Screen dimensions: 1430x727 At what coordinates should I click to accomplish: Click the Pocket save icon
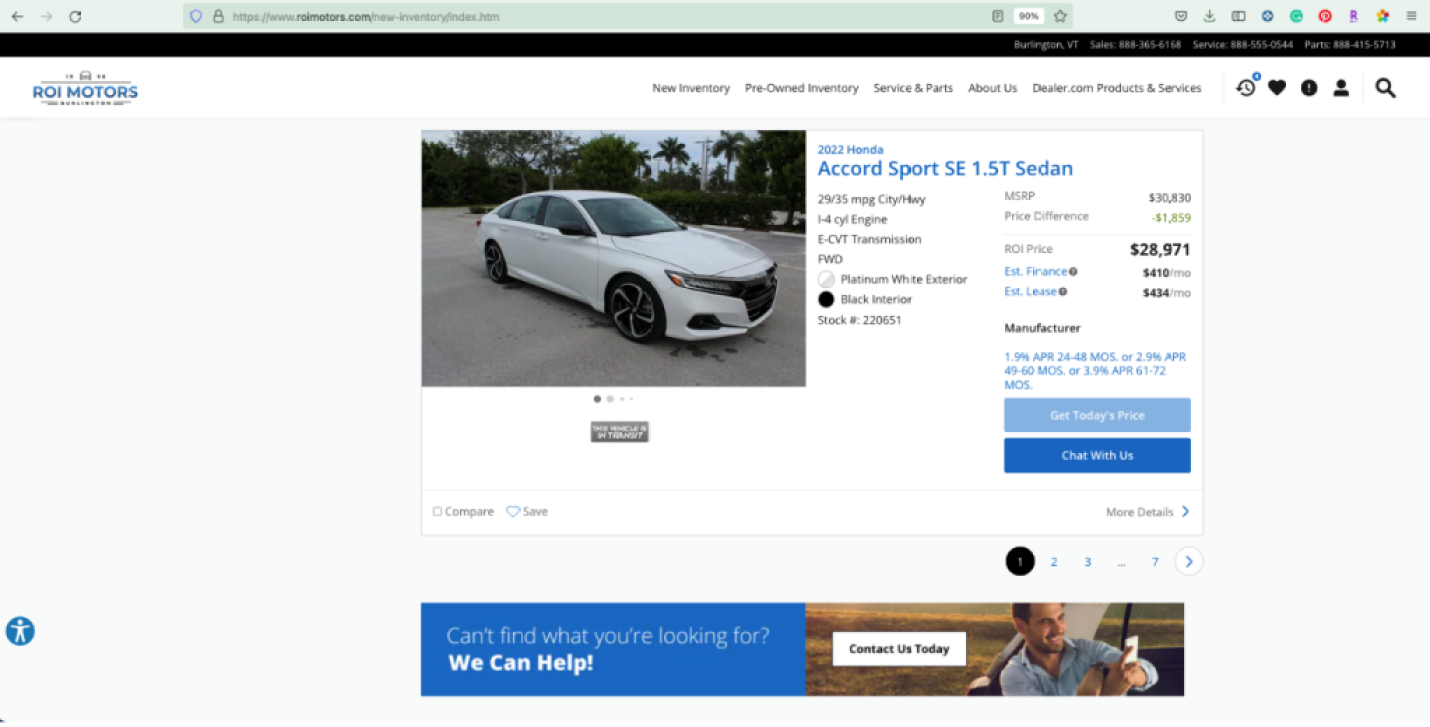pyautogui.click(x=1181, y=16)
